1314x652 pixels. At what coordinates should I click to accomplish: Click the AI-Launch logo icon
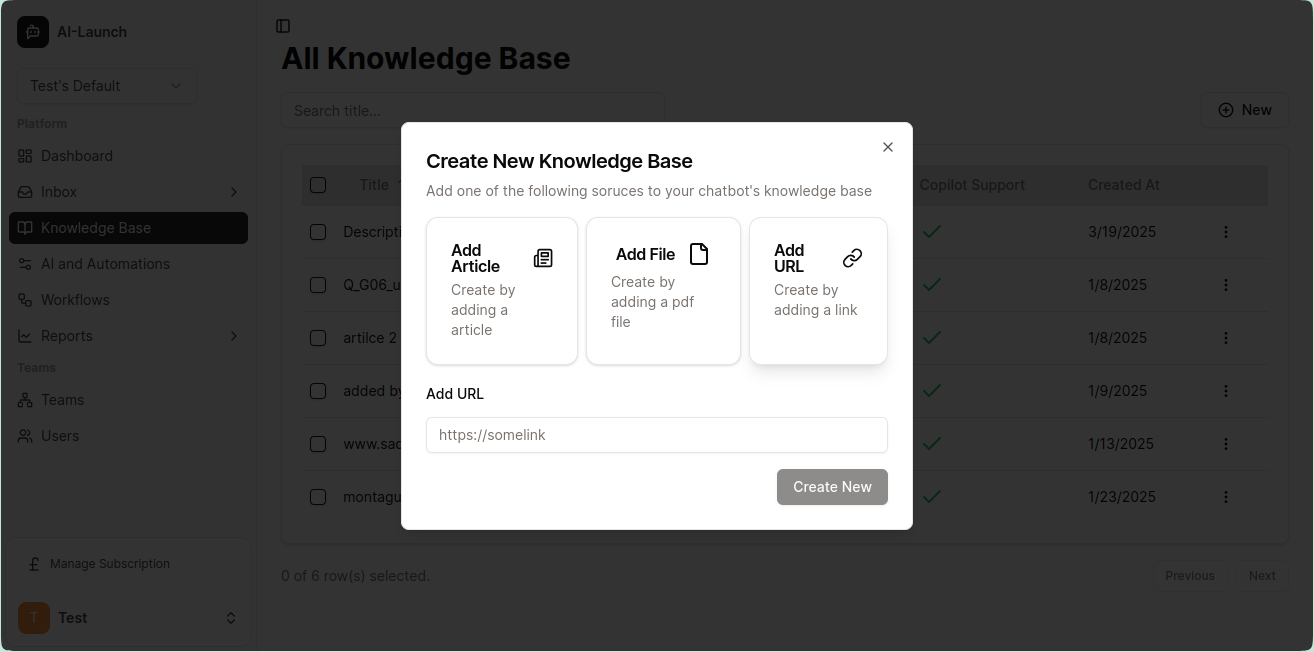[33, 32]
